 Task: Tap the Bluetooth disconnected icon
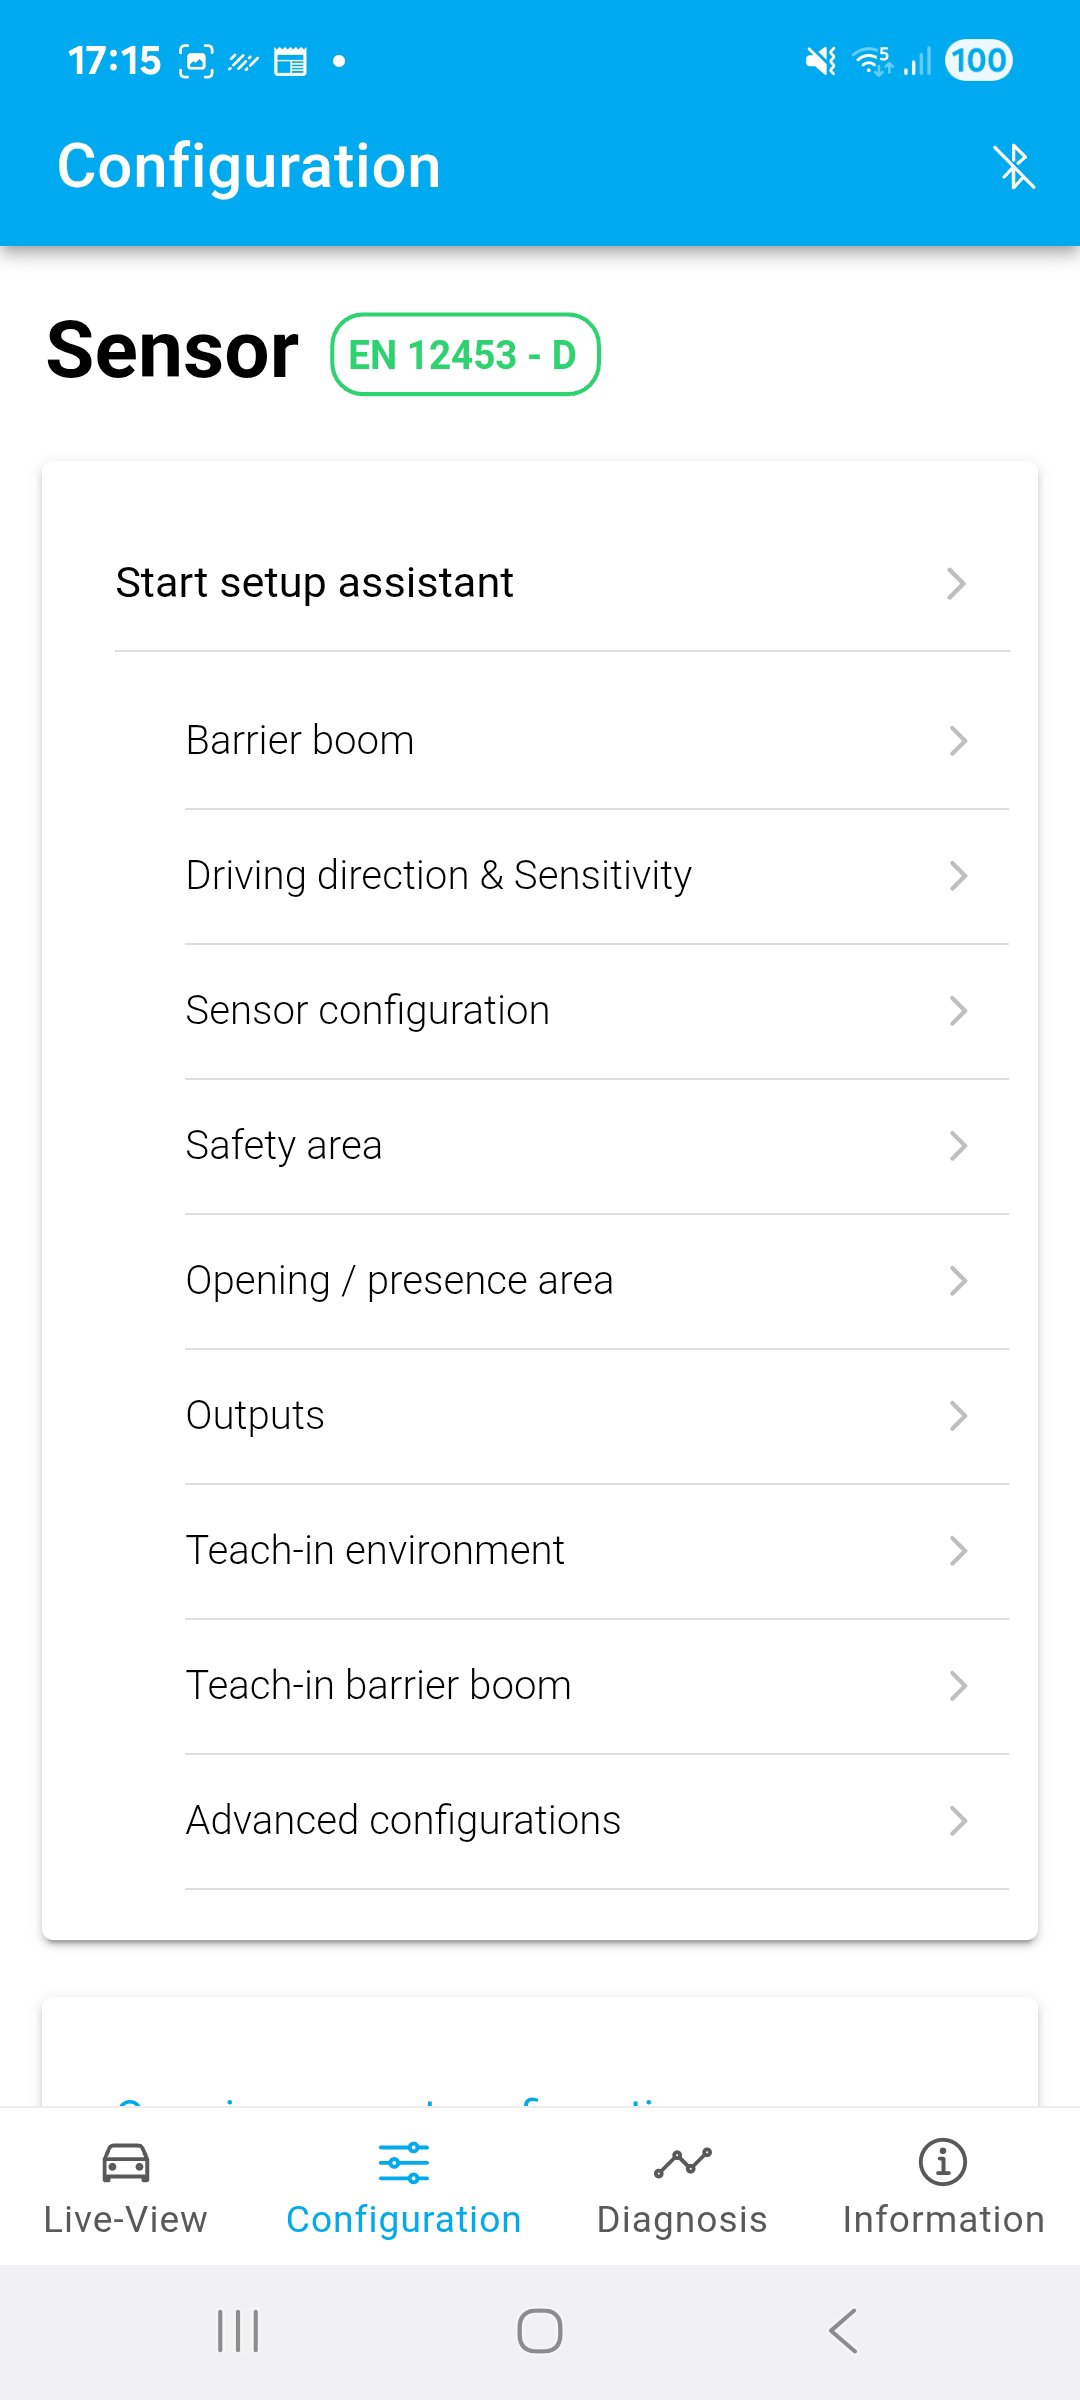coord(1014,166)
